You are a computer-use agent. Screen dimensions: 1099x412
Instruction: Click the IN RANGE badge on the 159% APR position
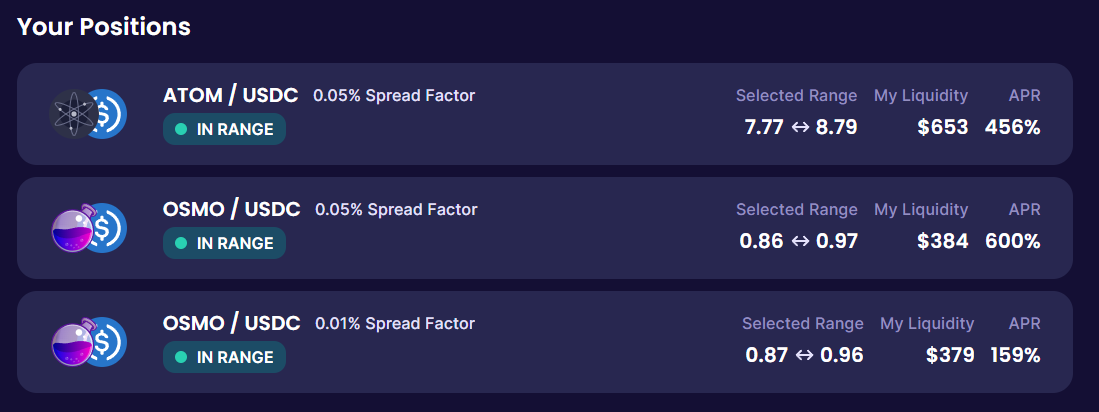coord(224,357)
